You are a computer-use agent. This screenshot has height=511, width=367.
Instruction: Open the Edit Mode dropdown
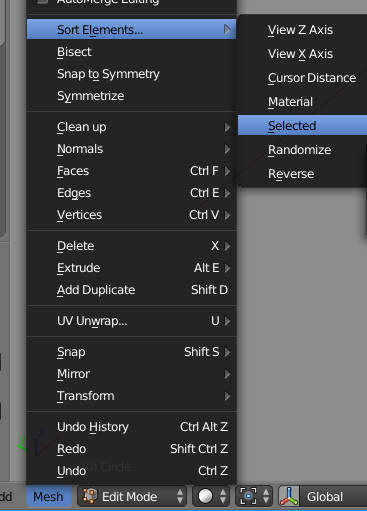pyautogui.click(x=132, y=497)
